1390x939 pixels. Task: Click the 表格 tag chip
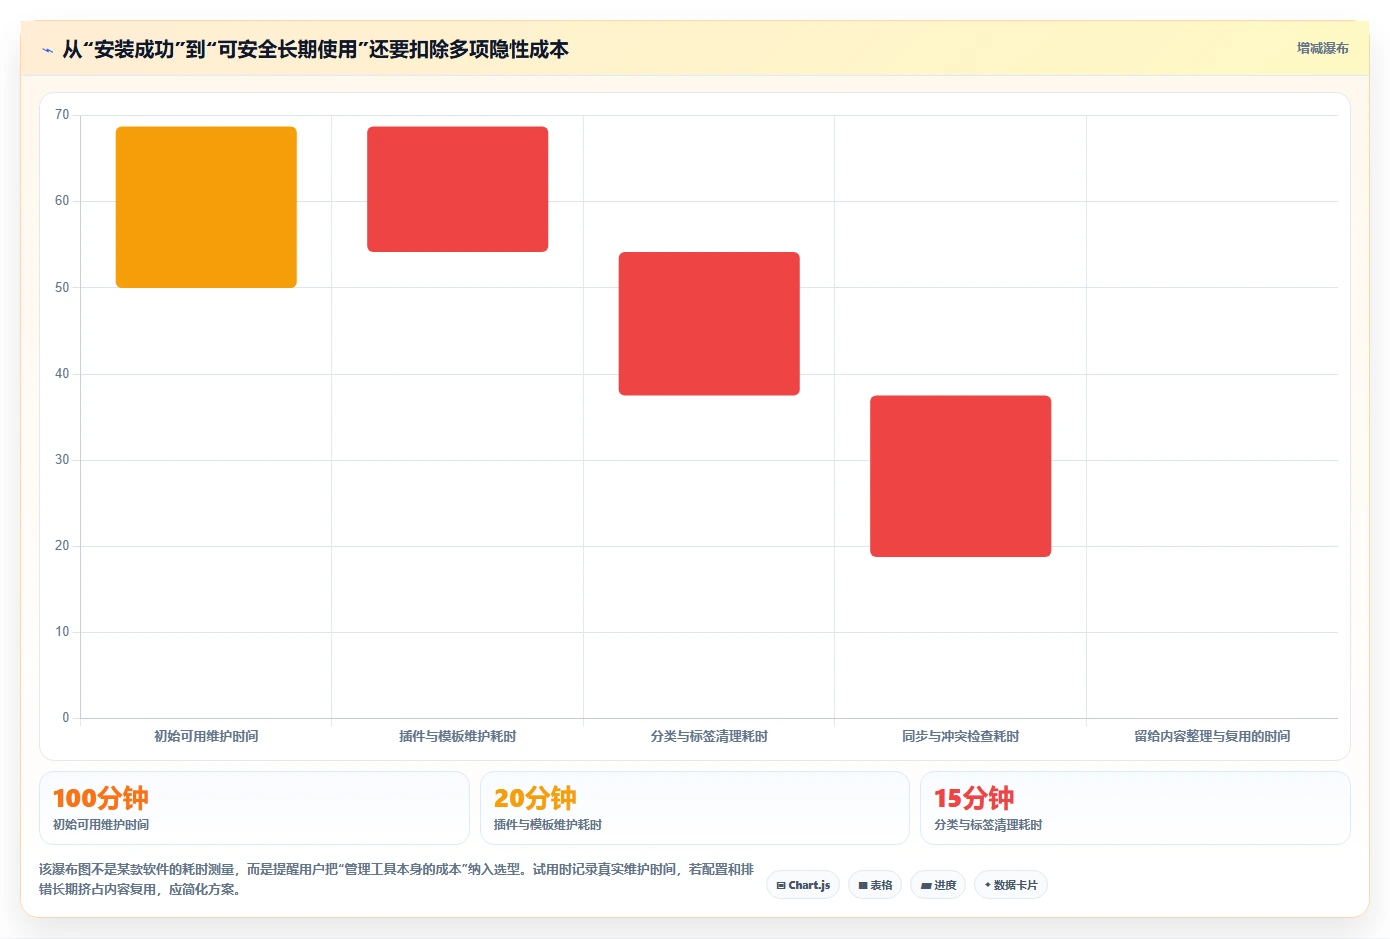pyautogui.click(x=875, y=885)
